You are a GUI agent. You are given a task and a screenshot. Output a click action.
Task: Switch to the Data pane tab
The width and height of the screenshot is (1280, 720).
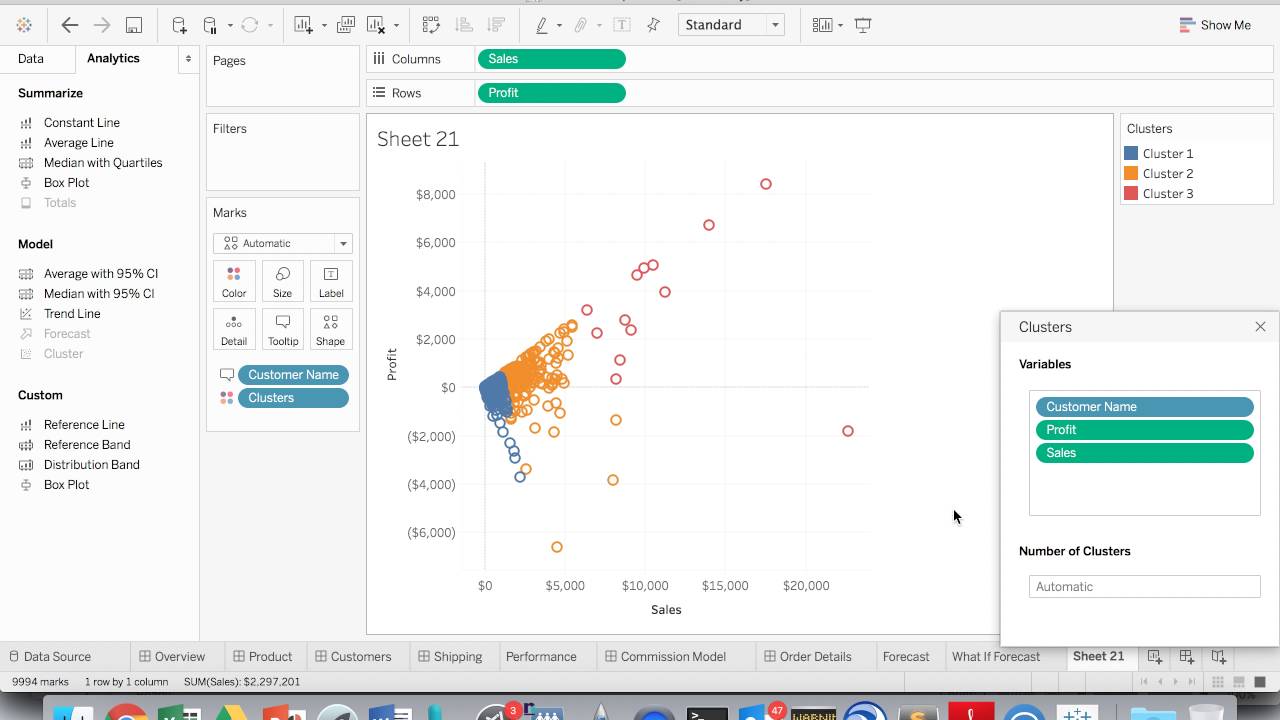31,58
